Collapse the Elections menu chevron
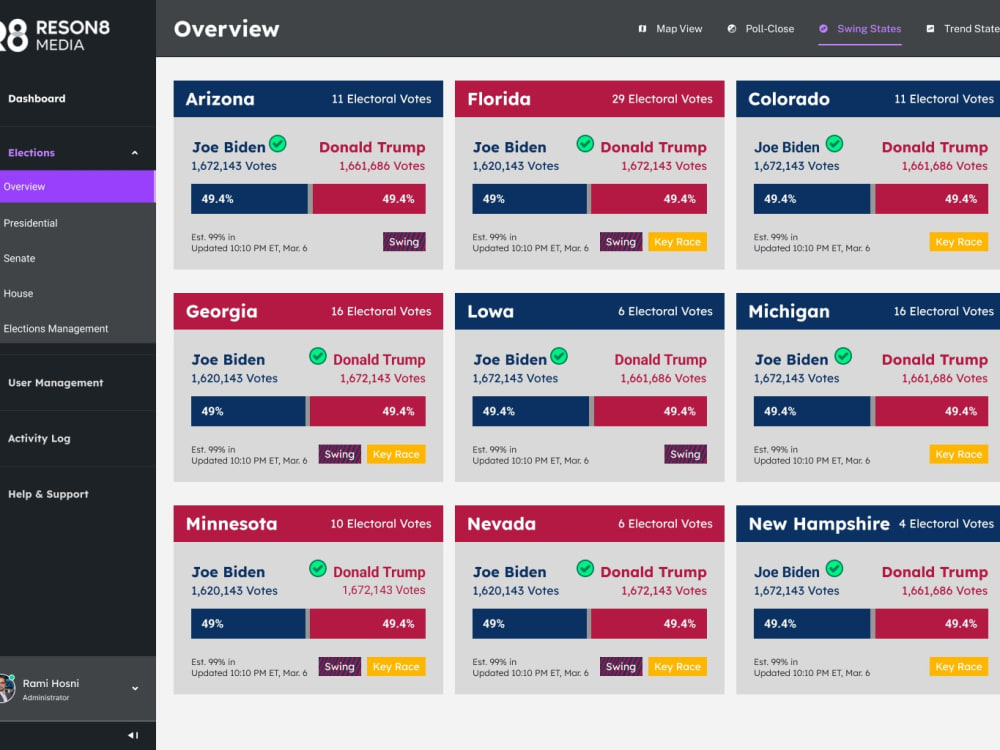 (135, 153)
